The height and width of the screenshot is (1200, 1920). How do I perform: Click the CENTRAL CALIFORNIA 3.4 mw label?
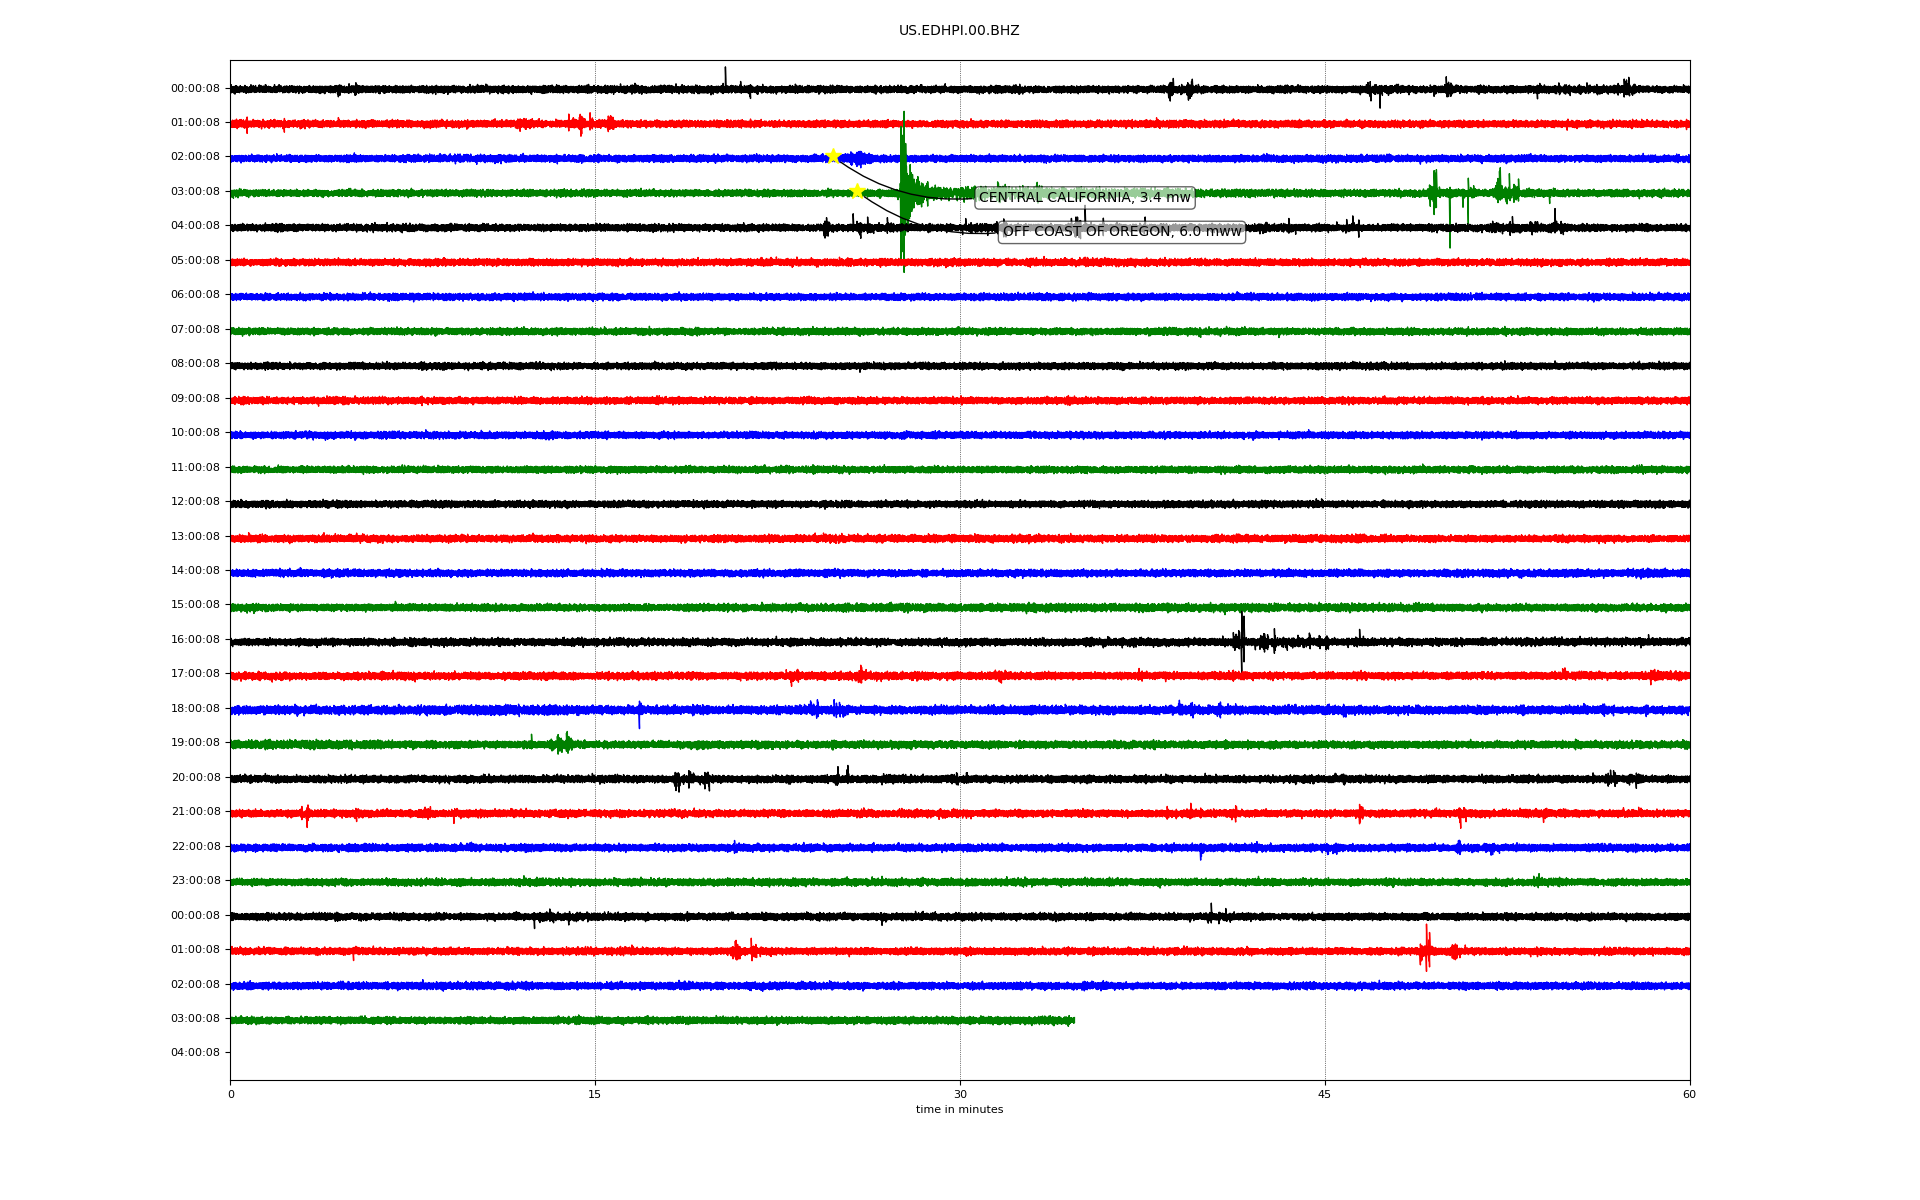click(x=1084, y=198)
